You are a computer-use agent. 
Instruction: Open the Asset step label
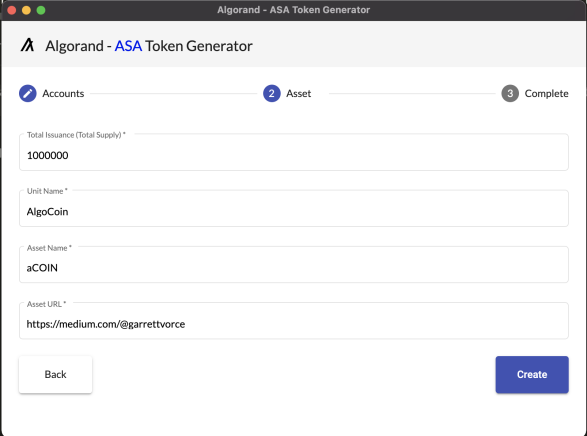pos(298,93)
